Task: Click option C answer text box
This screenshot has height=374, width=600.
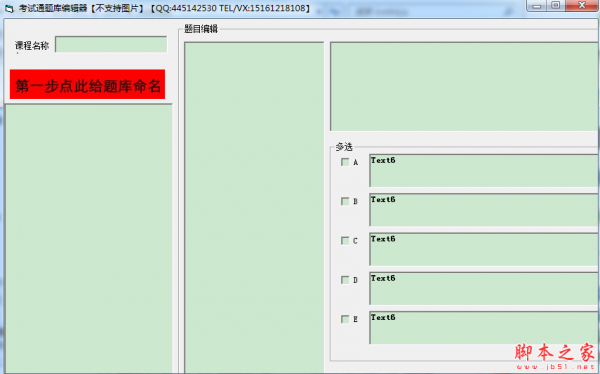Action: pyautogui.click(x=484, y=249)
